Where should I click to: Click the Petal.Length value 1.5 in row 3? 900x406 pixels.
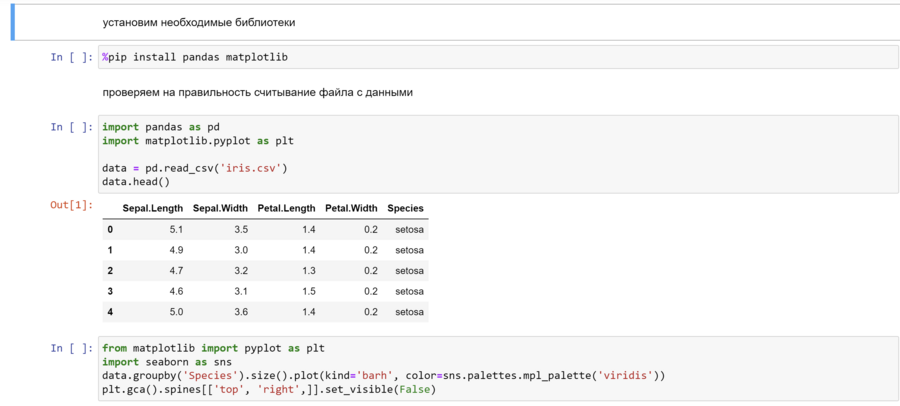pyautogui.click(x=308, y=291)
